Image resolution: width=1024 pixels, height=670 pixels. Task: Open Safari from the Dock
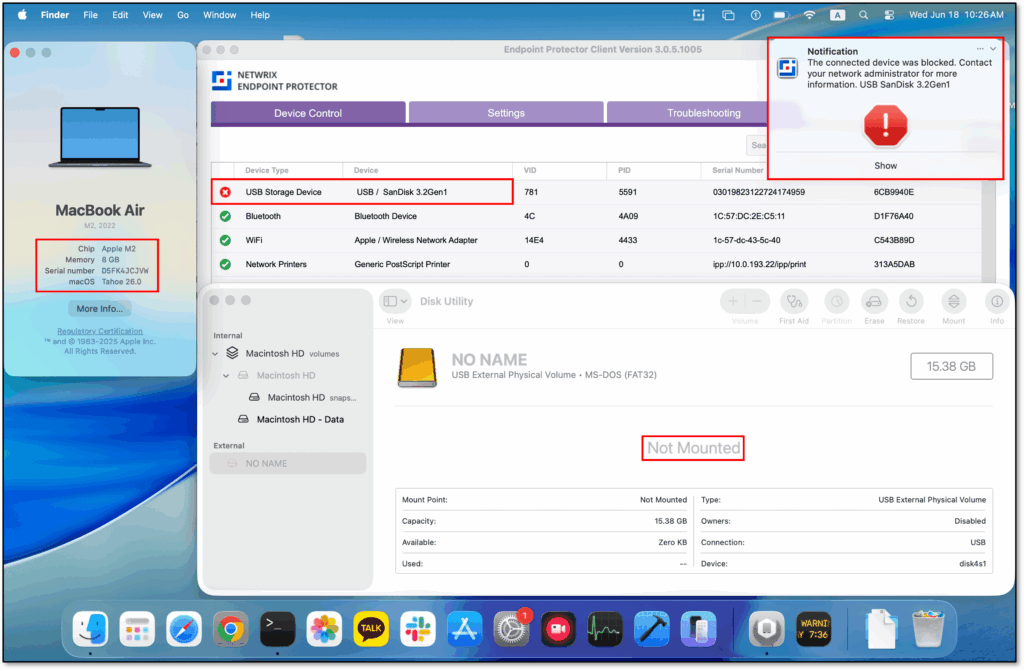[184, 630]
